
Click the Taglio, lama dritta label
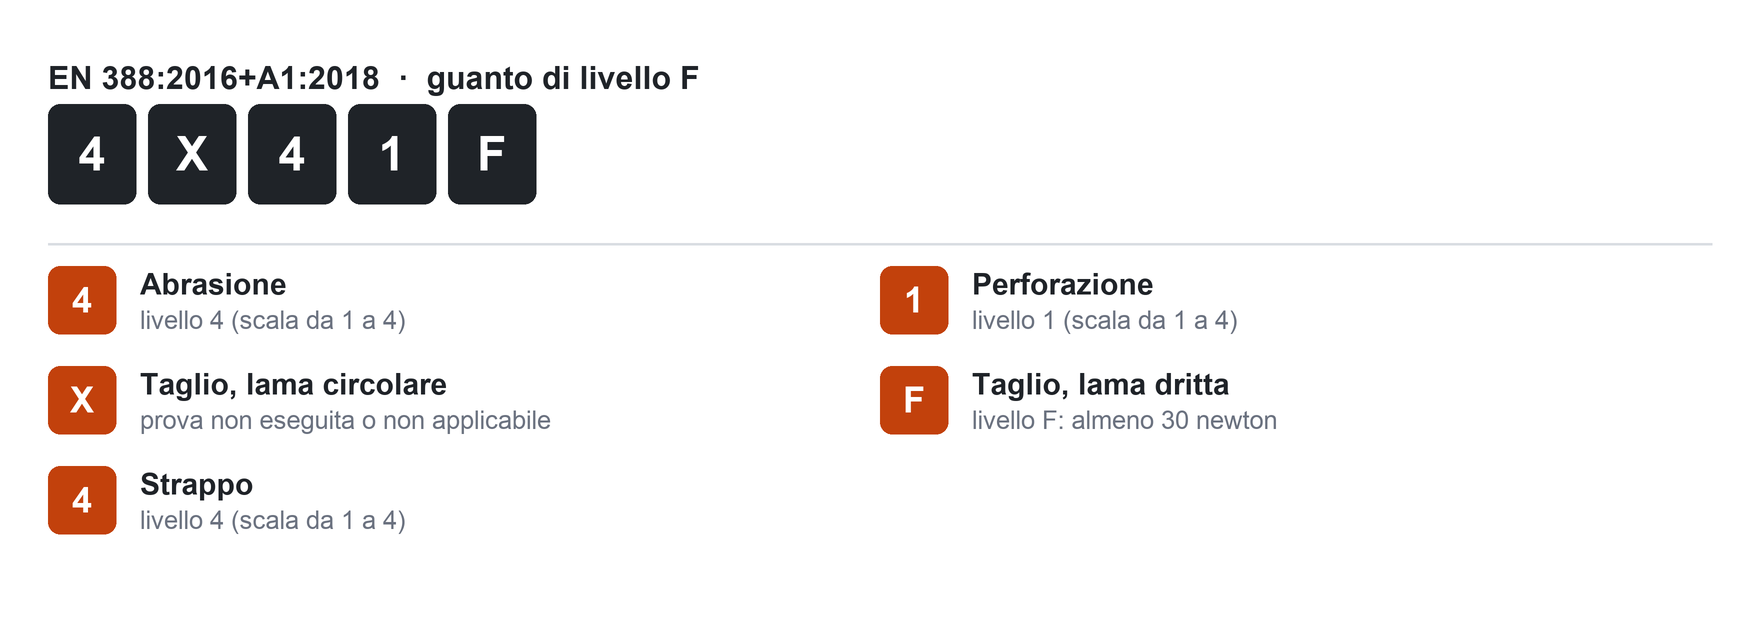coord(1100,385)
